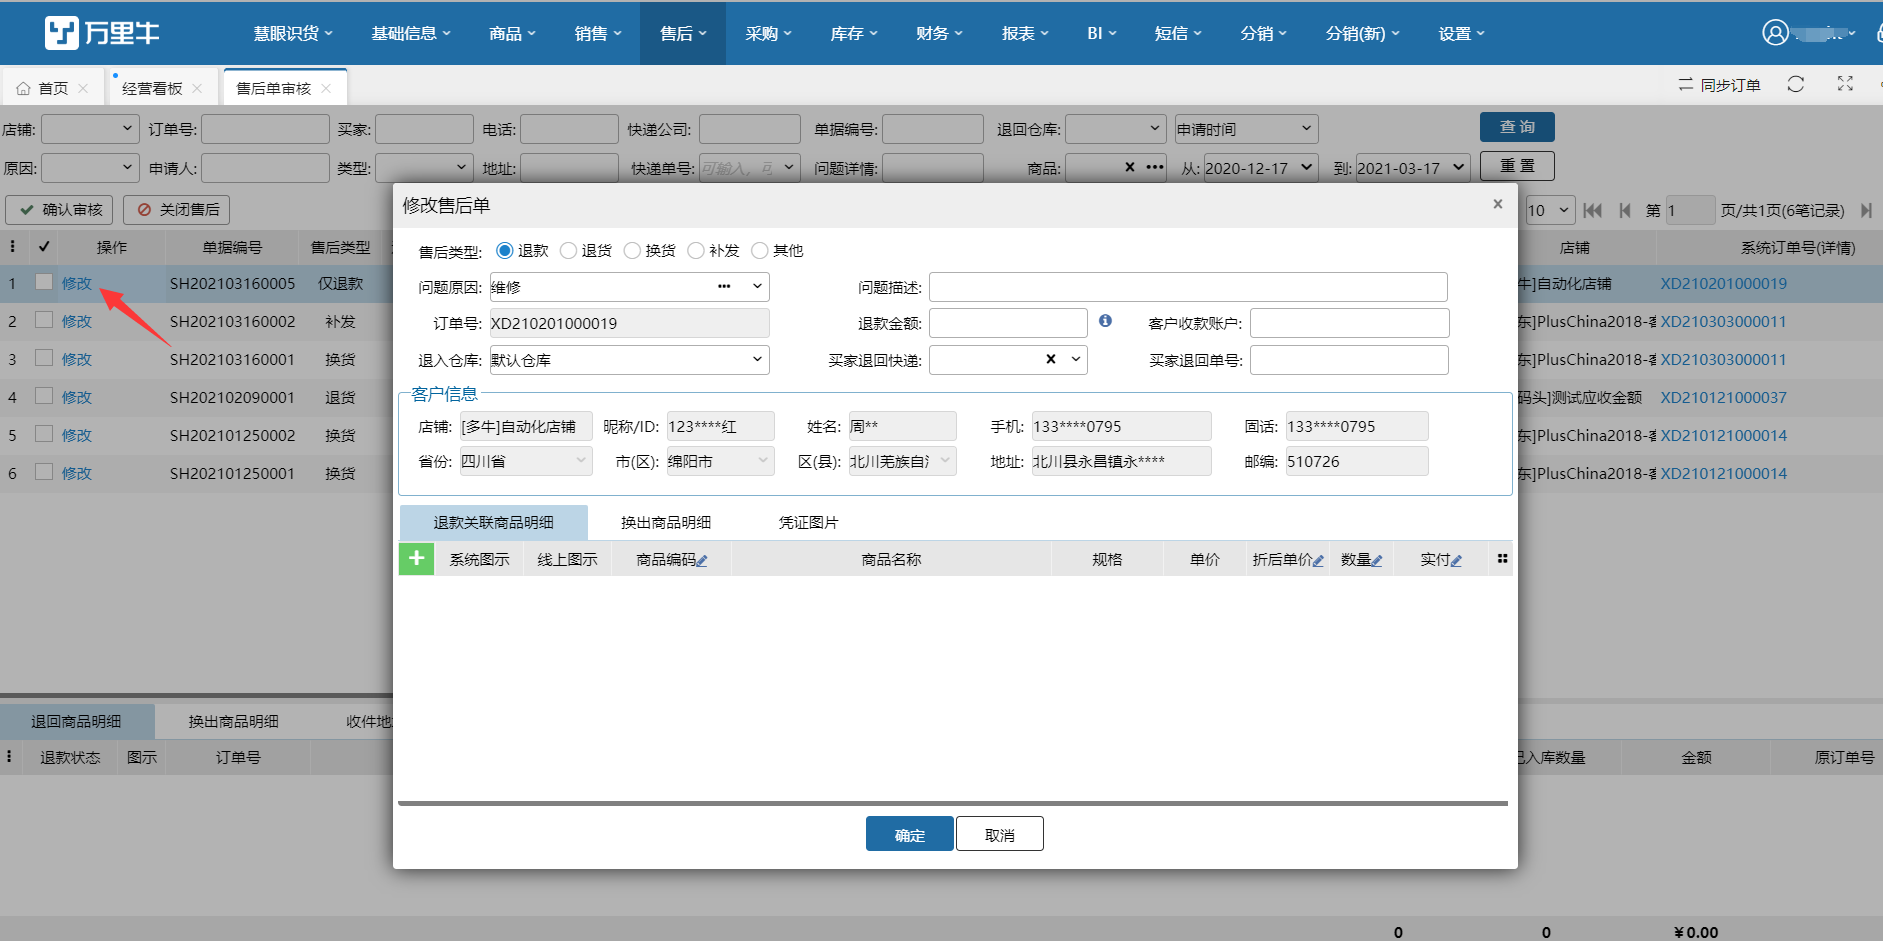Click the 退款金额 input field
Viewport: 1883px width, 941px height.
coord(1008,323)
